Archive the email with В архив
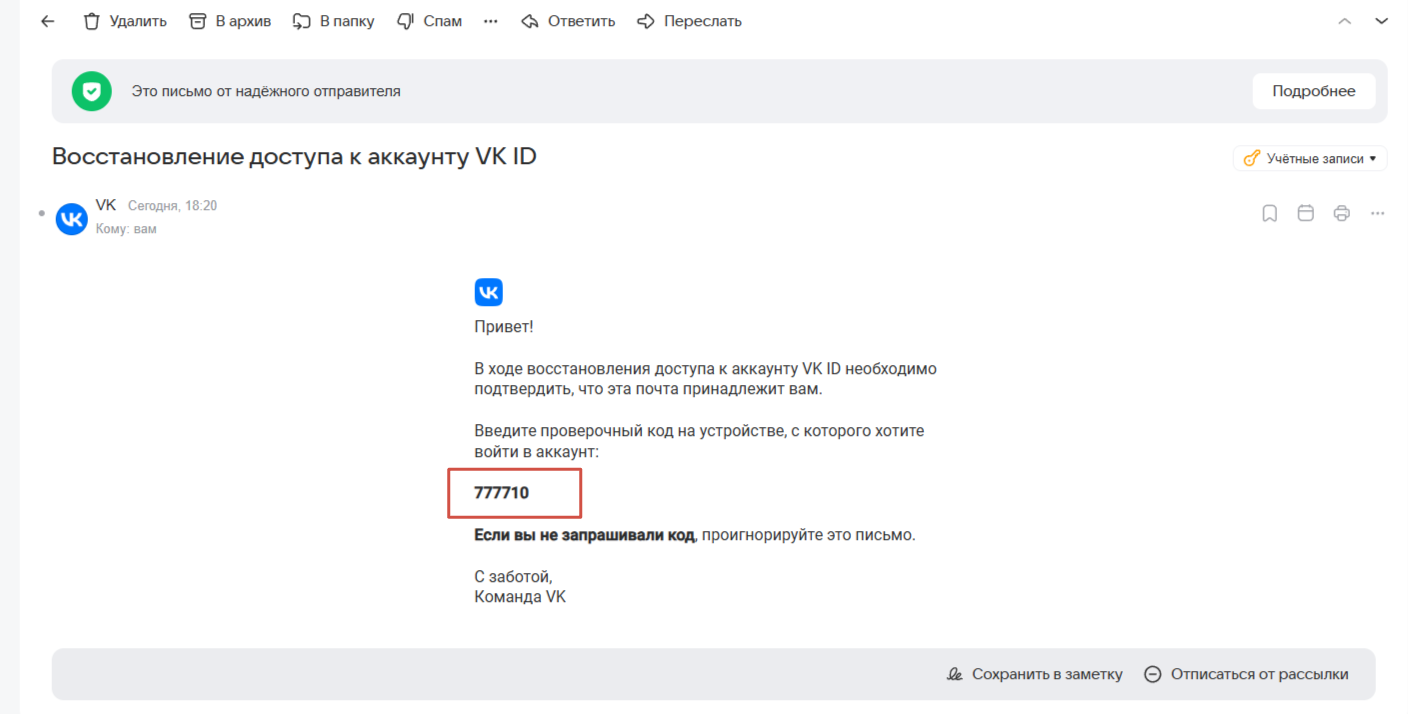1408x714 pixels. click(x=230, y=21)
